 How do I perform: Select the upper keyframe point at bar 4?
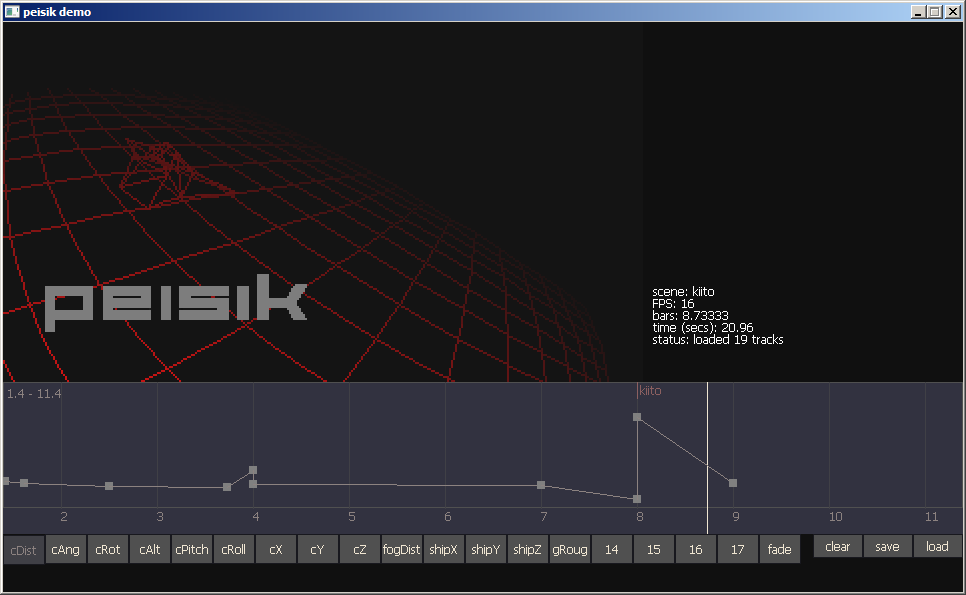point(253,470)
